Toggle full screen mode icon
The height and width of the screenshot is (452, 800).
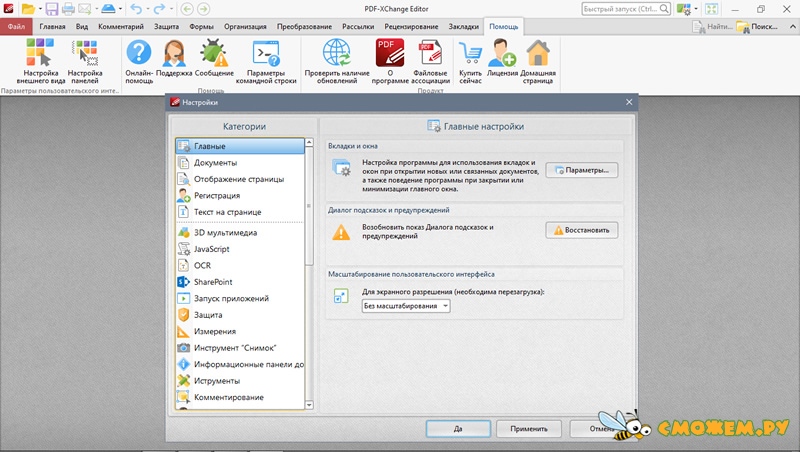pyautogui.click(x=711, y=9)
